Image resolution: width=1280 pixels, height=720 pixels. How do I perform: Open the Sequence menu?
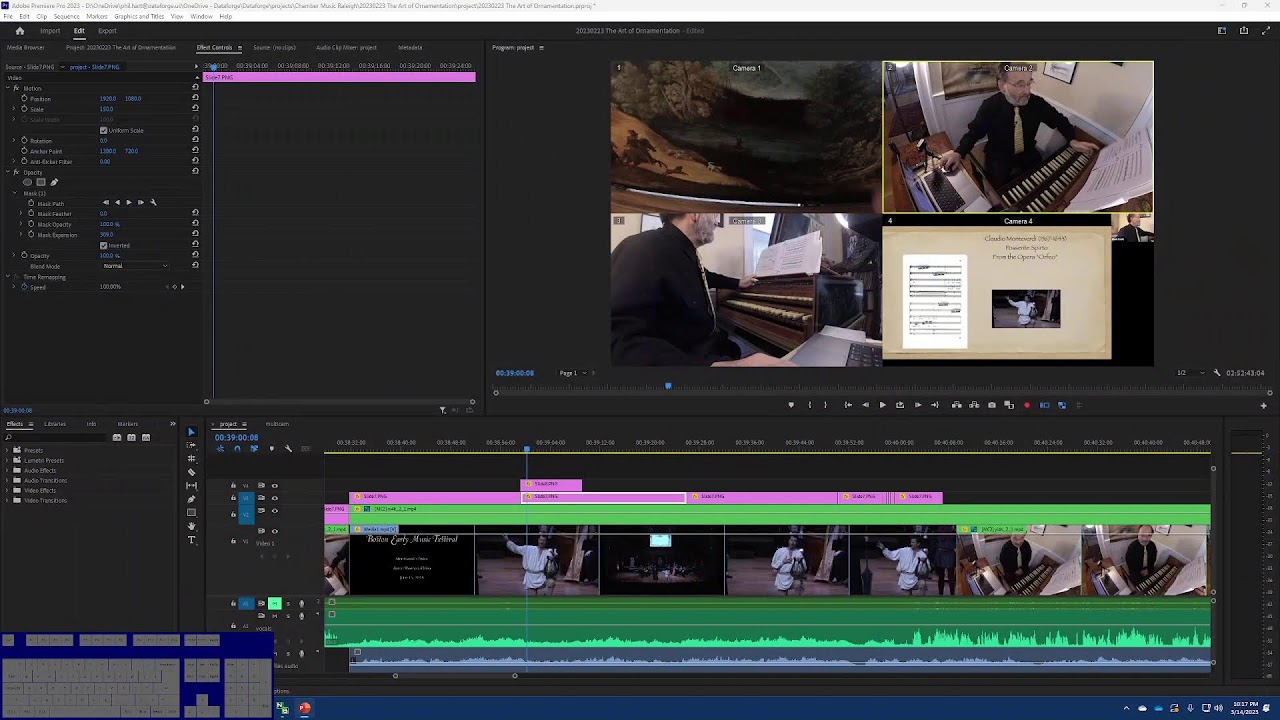tap(66, 16)
